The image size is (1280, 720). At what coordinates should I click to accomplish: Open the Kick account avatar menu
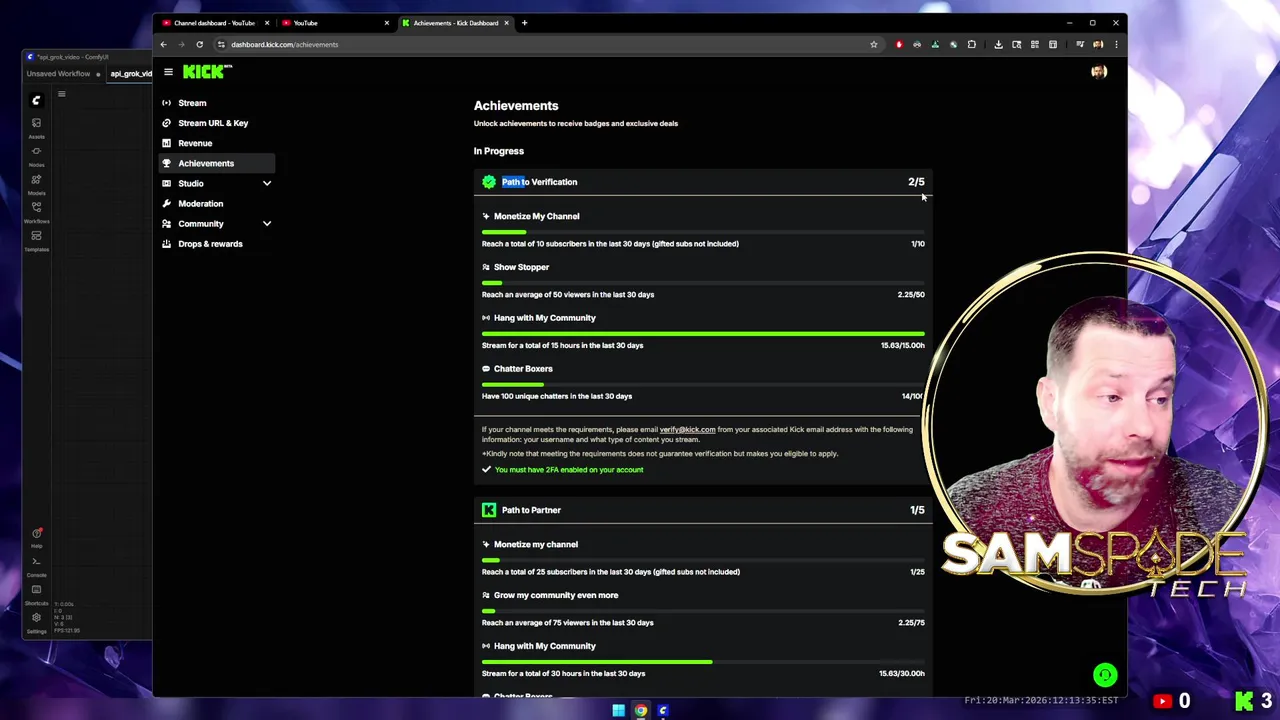tap(1099, 72)
